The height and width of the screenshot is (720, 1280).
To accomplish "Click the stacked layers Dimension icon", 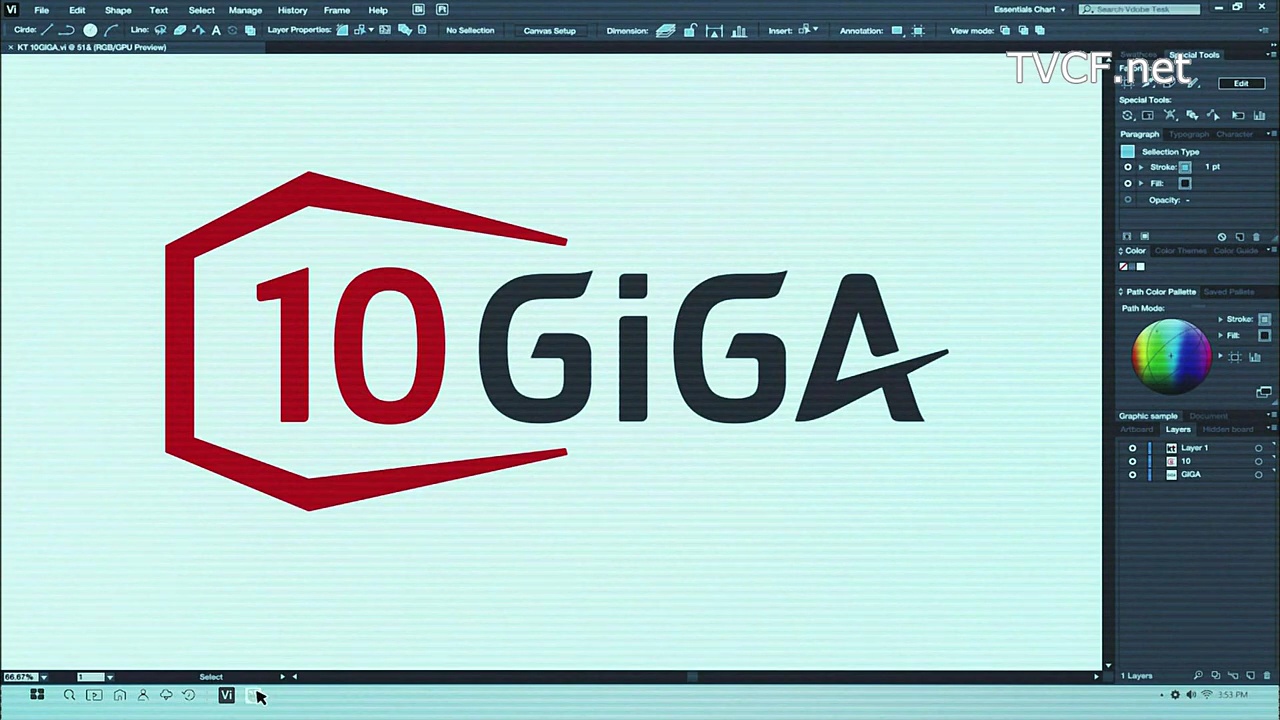I will coord(665,30).
